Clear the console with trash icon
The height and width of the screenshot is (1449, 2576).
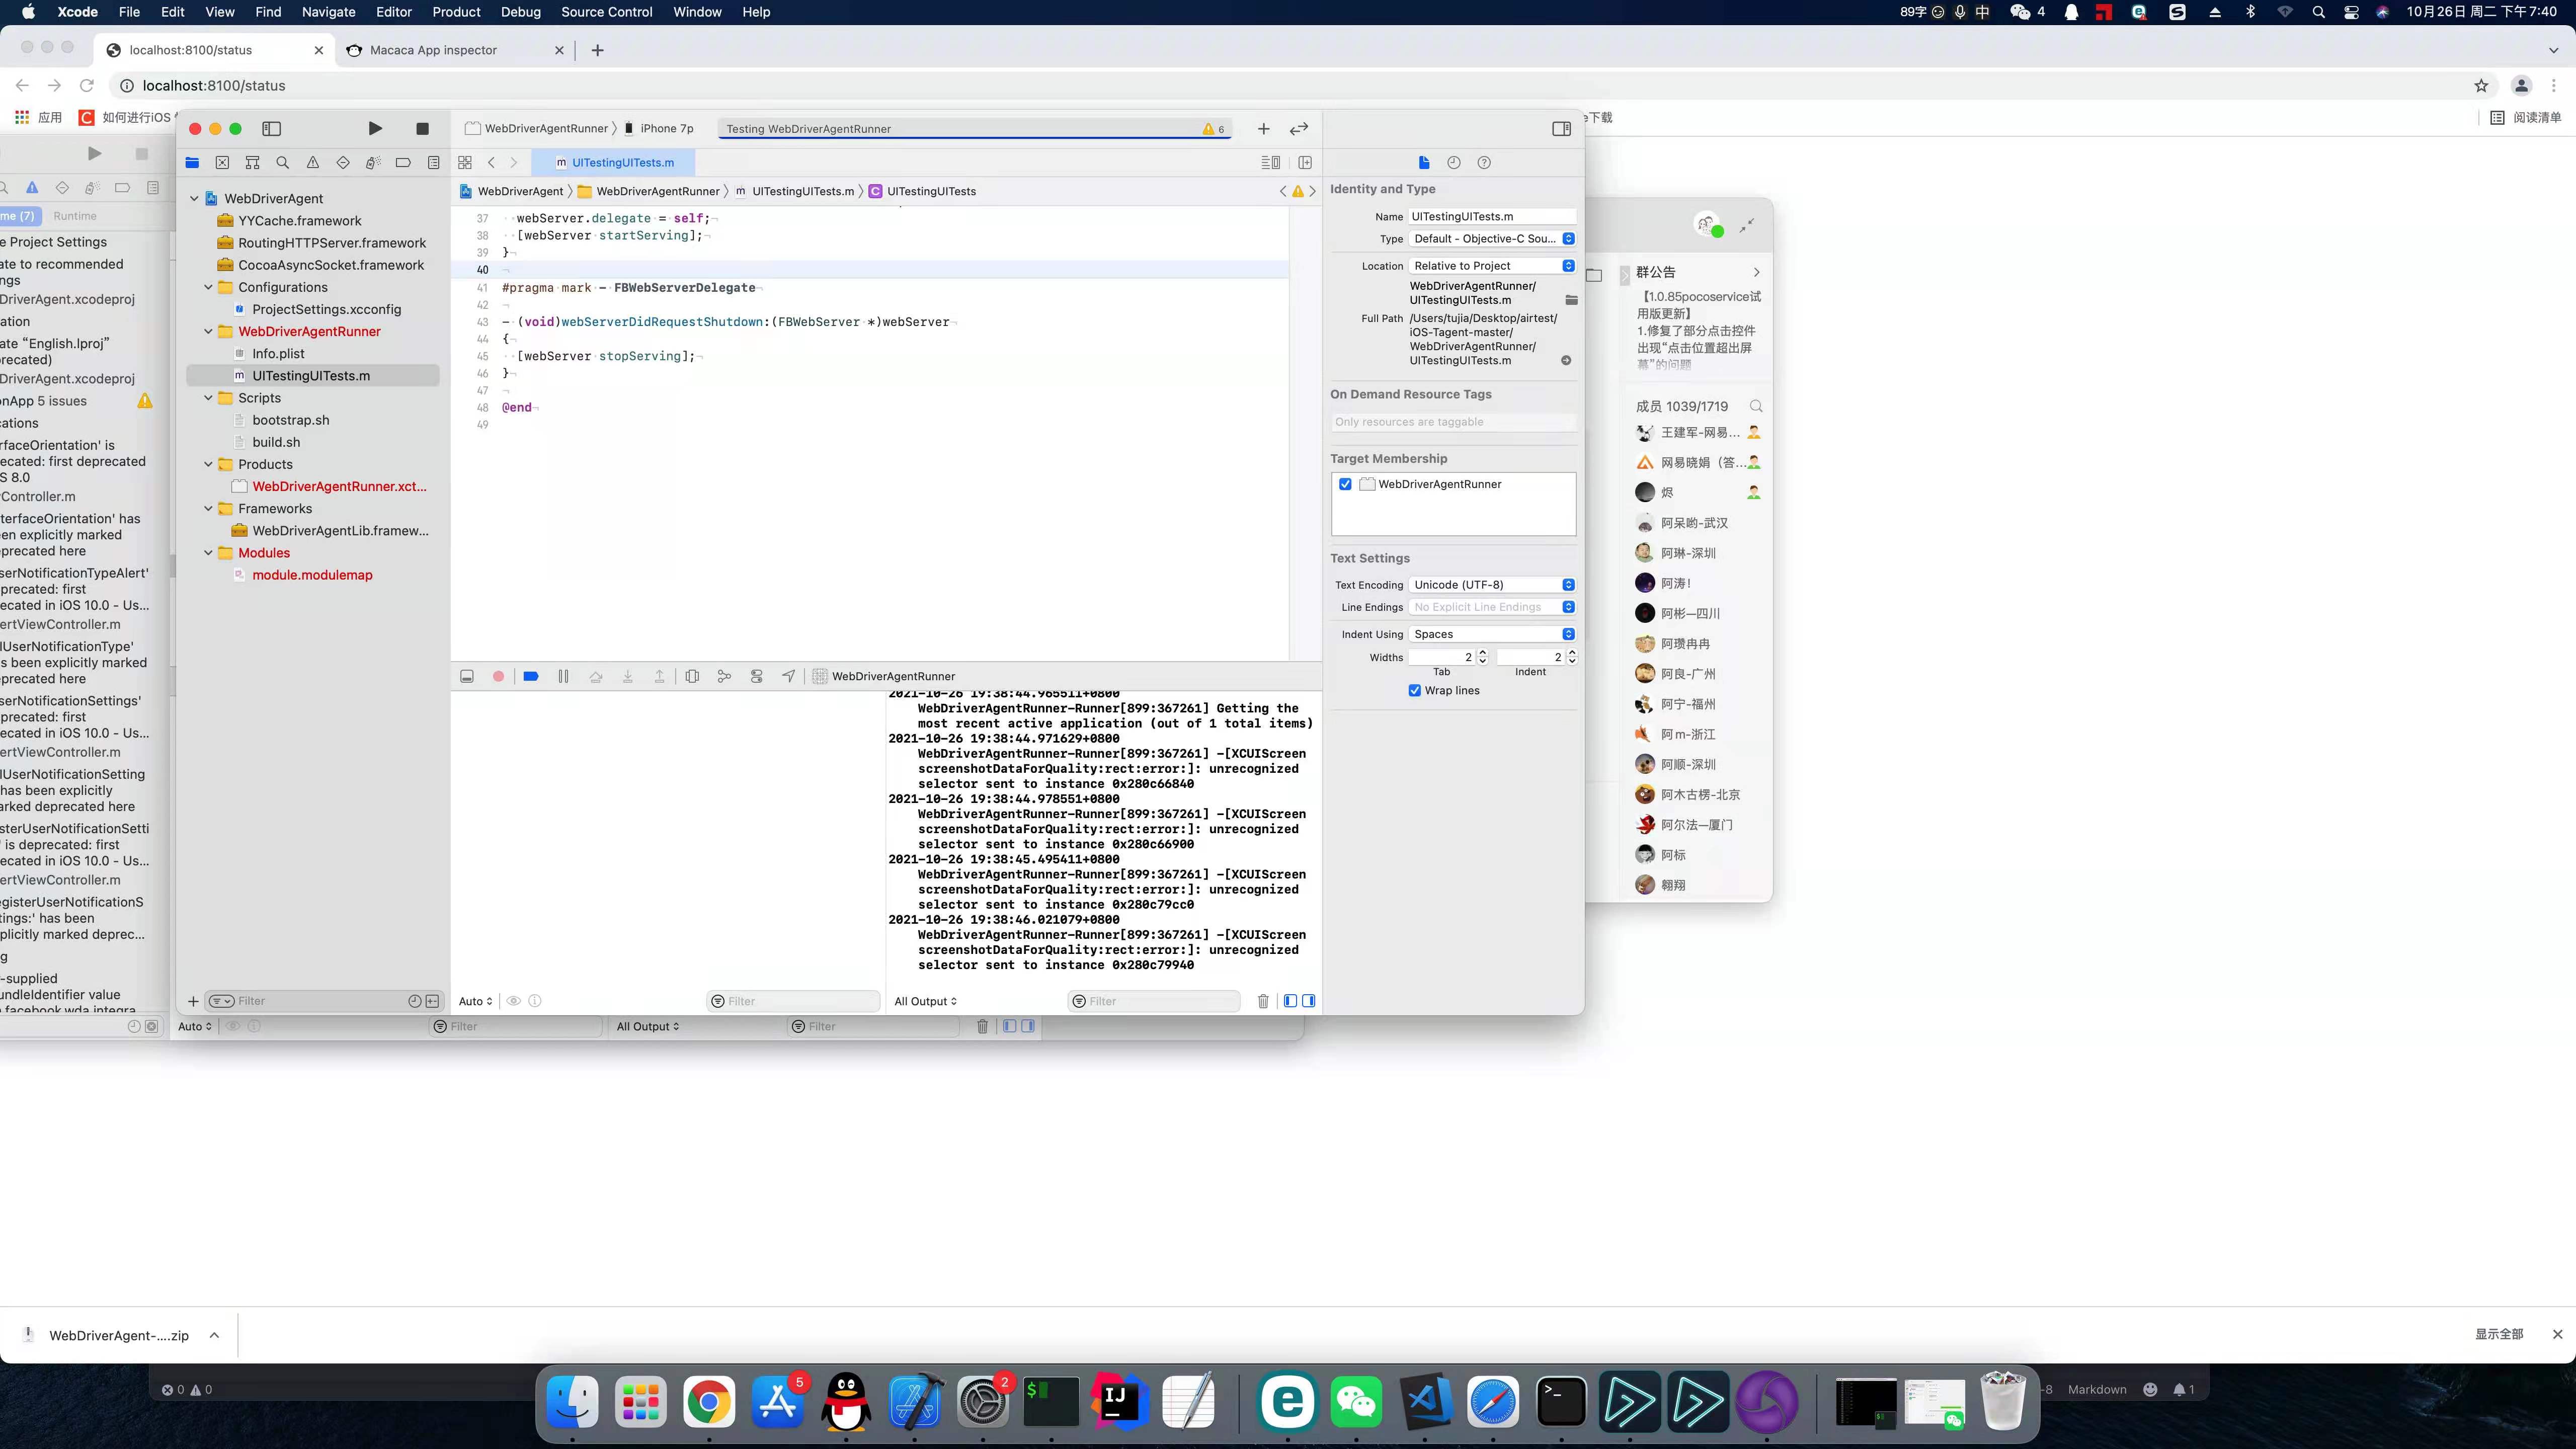(x=1263, y=1001)
